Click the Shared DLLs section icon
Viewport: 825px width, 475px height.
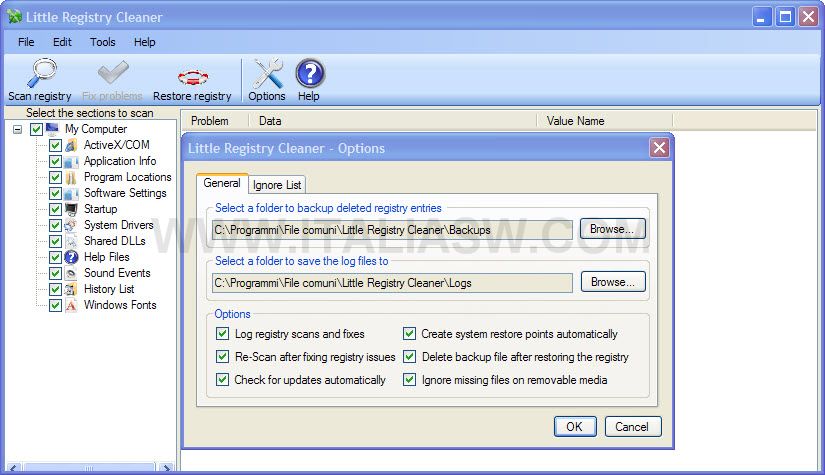pyautogui.click(x=71, y=241)
